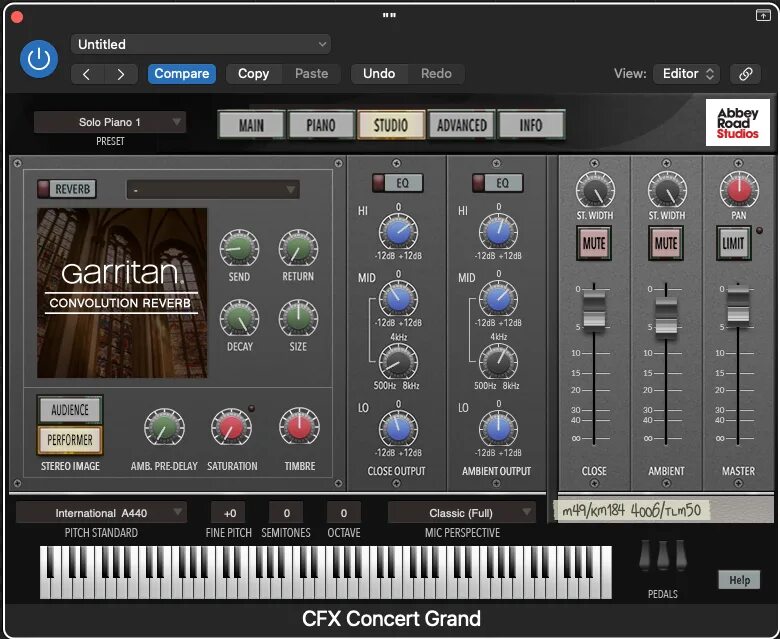The width and height of the screenshot is (780, 639).
Task: Mute the CLOSE channel
Action: click(x=594, y=243)
